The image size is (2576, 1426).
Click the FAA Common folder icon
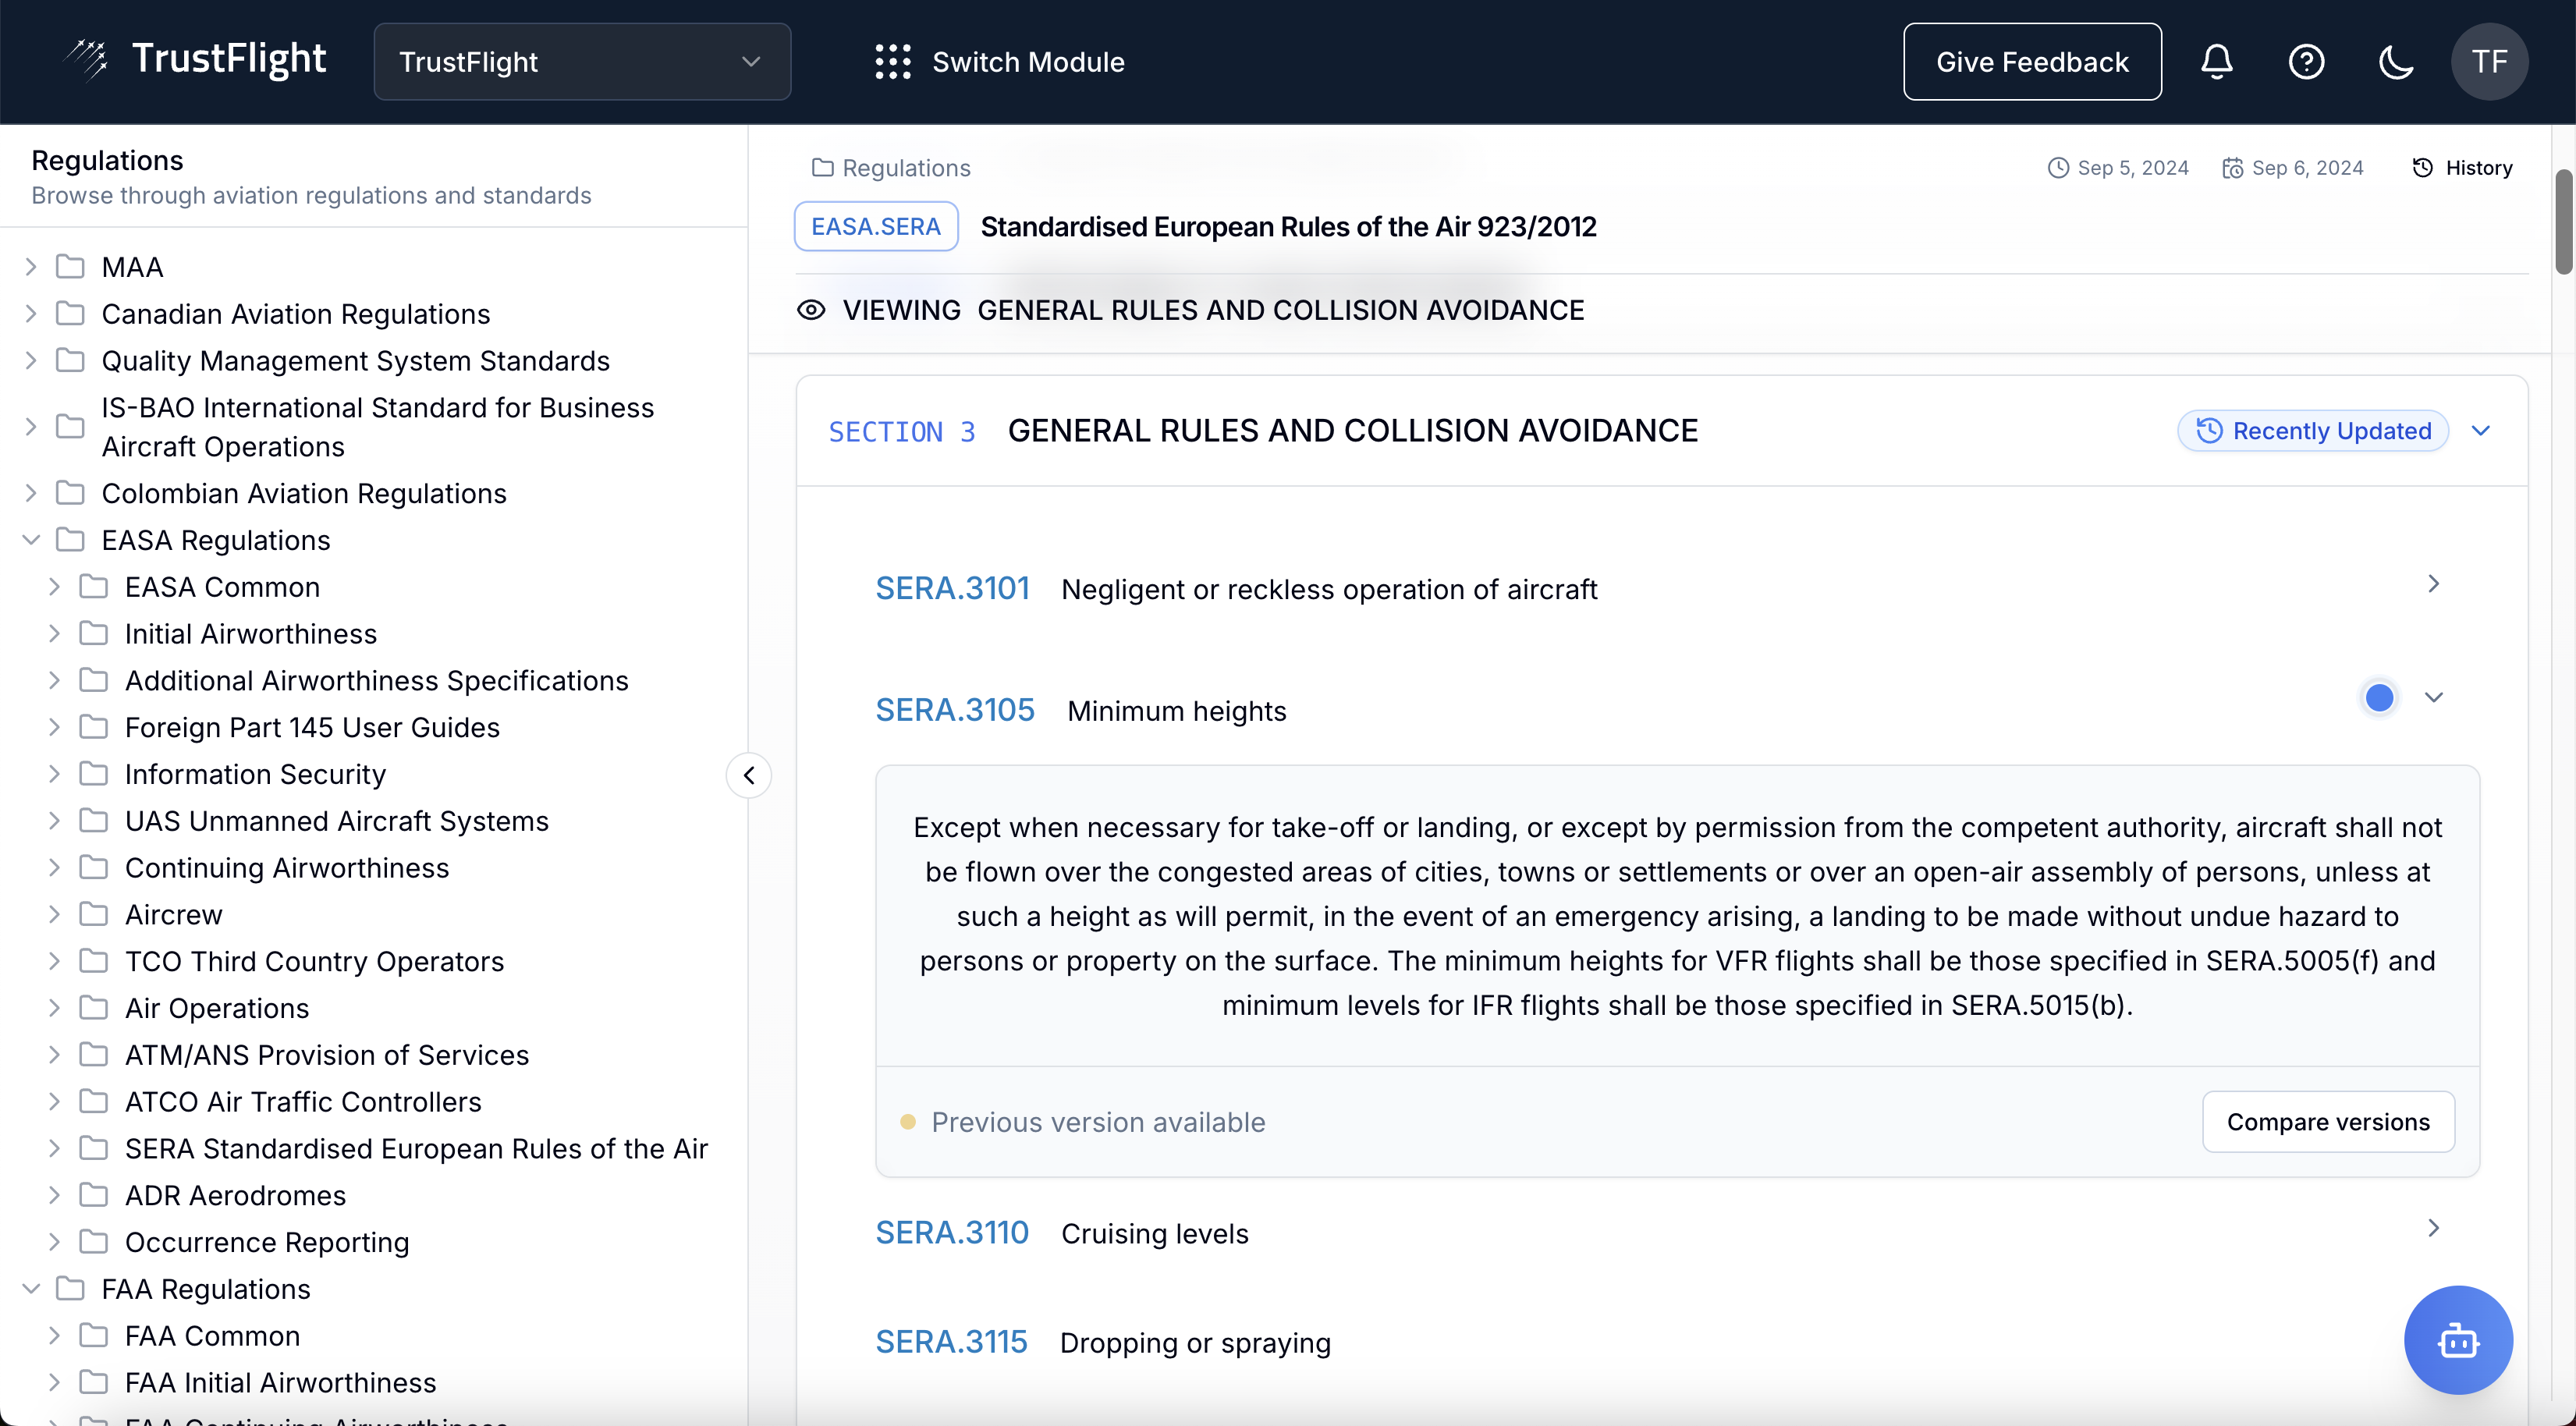pyautogui.click(x=94, y=1336)
